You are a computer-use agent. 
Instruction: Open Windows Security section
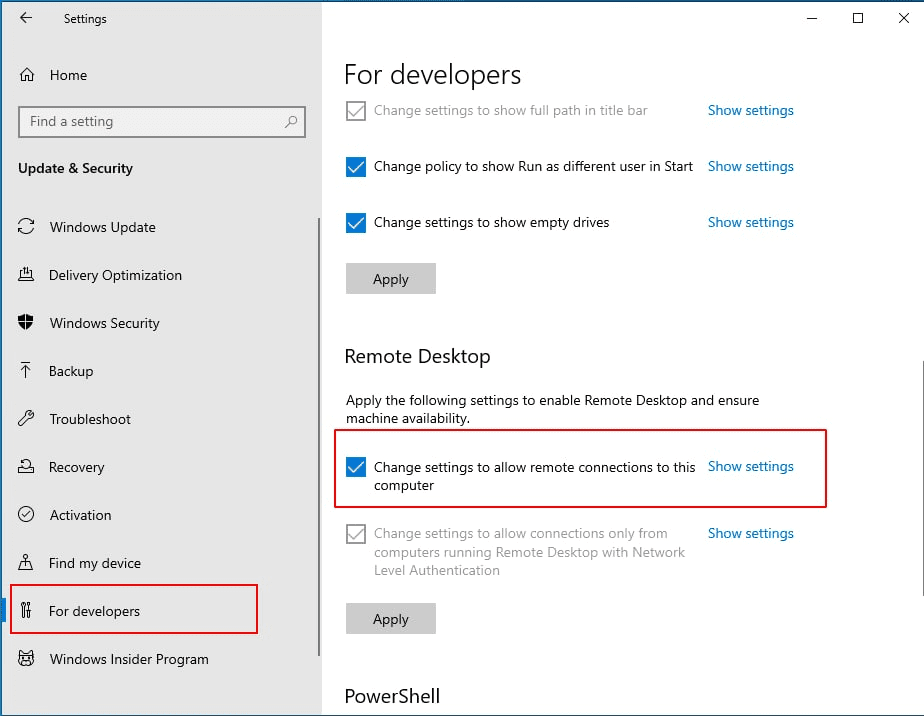104,323
